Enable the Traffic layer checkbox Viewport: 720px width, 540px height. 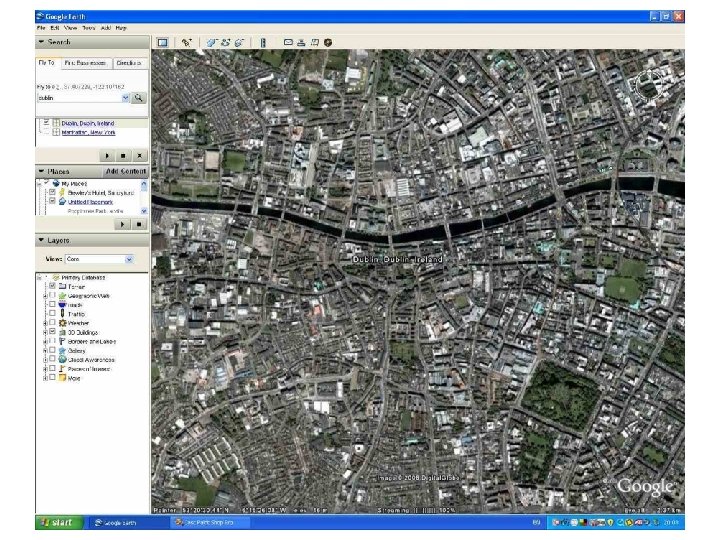coord(52,313)
